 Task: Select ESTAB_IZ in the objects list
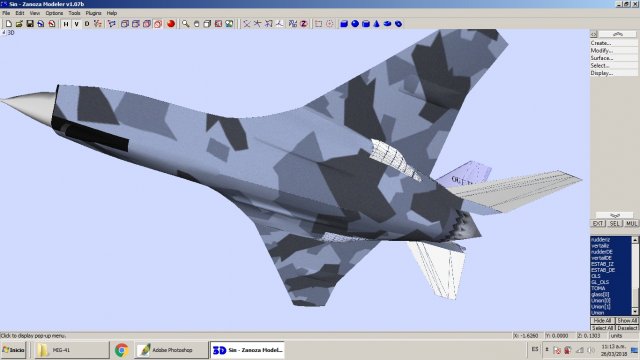pos(602,264)
